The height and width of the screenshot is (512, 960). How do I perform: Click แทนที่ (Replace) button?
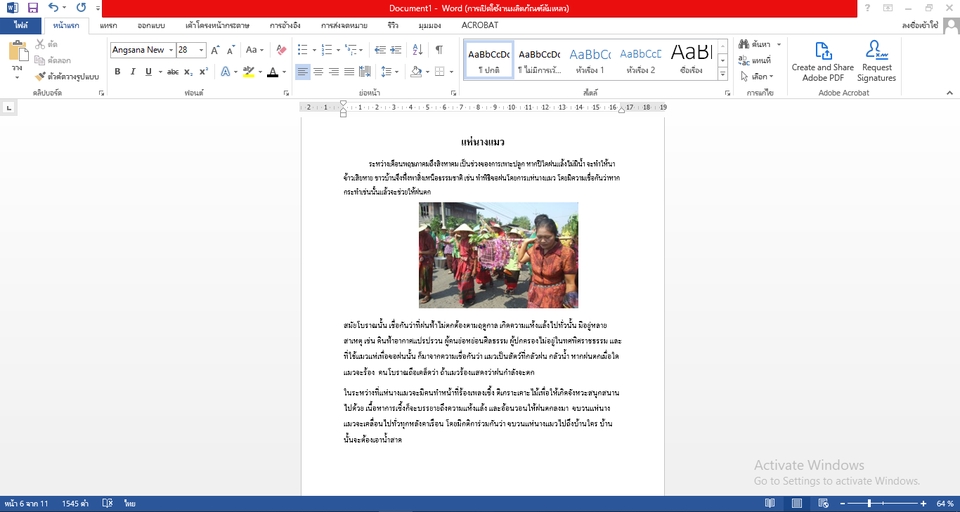pos(756,61)
